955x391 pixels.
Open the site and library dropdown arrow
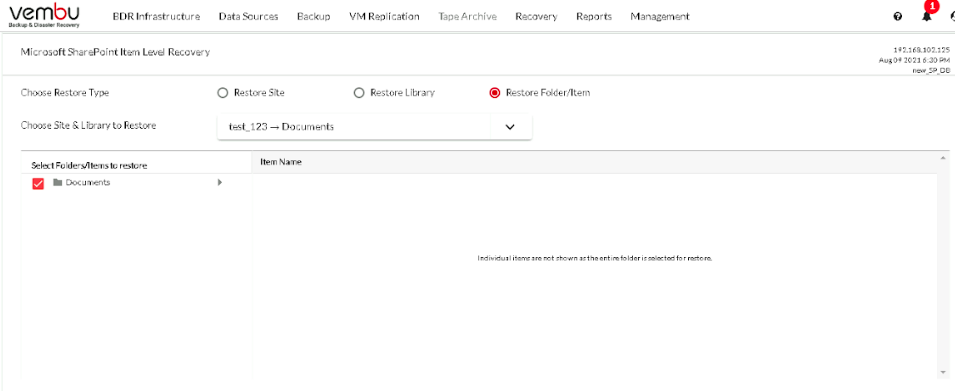(x=510, y=127)
